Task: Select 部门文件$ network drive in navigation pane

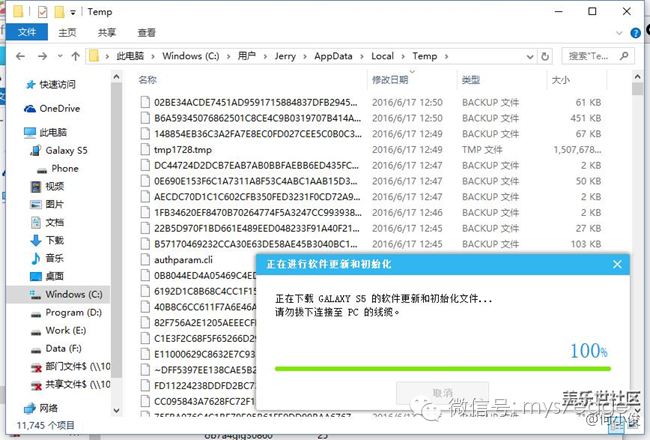Action: point(71,366)
